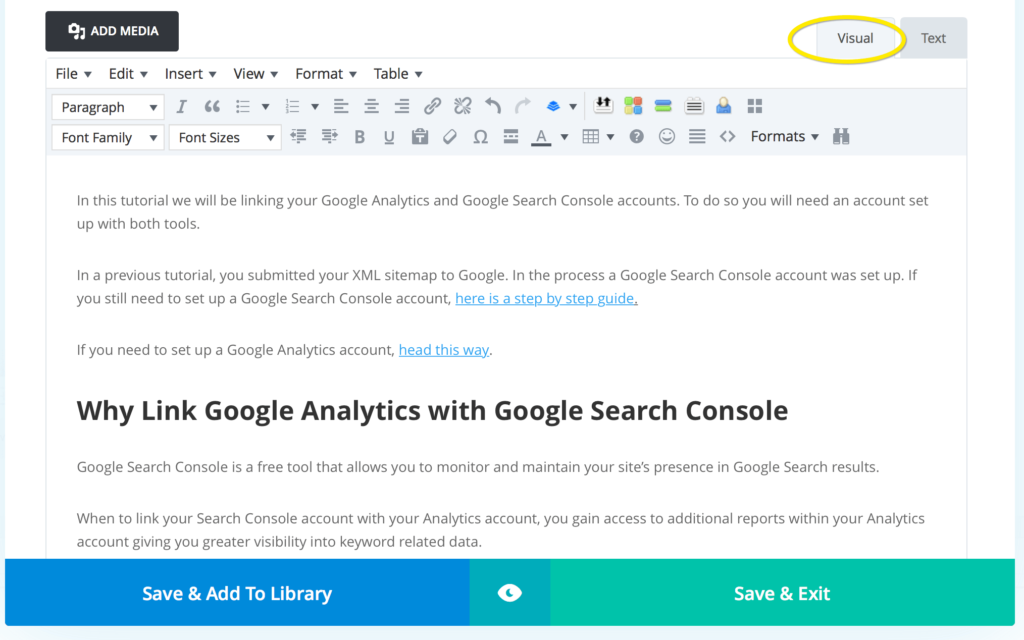Open find and replace binoculars
The height and width of the screenshot is (640, 1024).
[841, 136]
